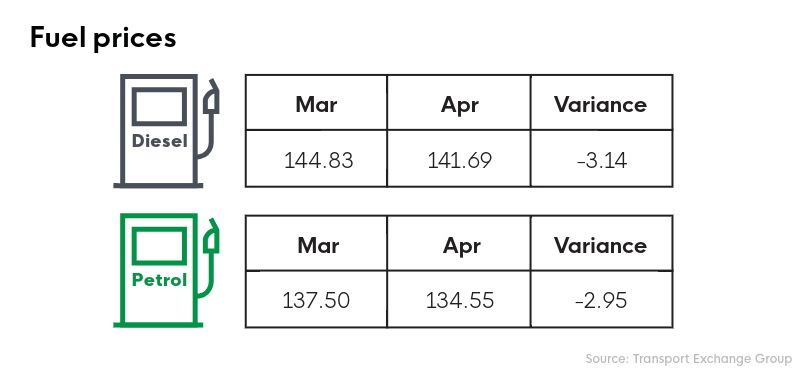Select the Petrol April price 134.55

(460, 300)
